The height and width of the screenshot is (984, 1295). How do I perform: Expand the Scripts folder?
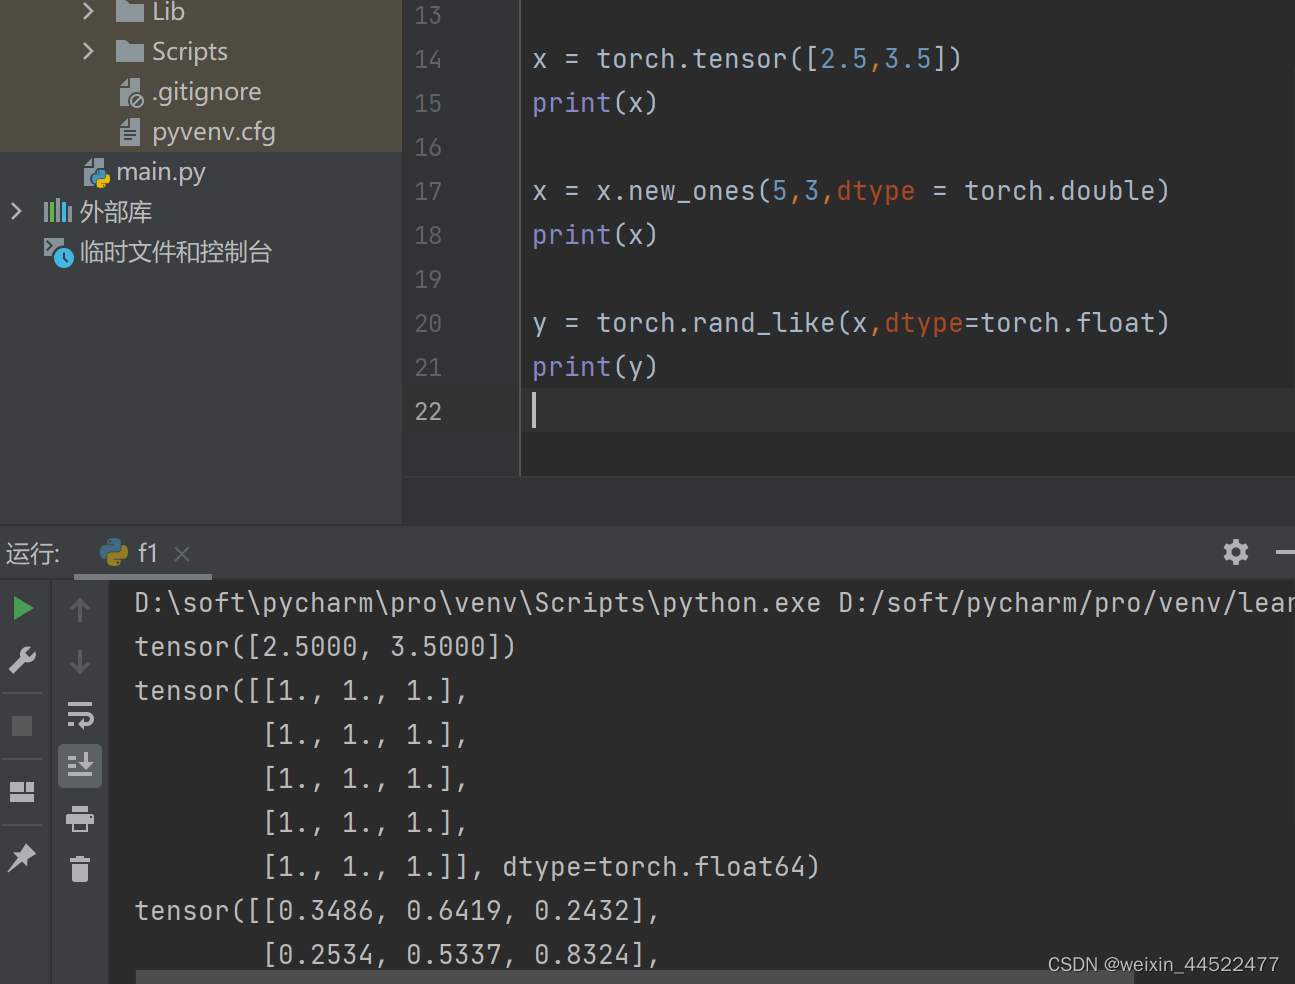point(88,51)
